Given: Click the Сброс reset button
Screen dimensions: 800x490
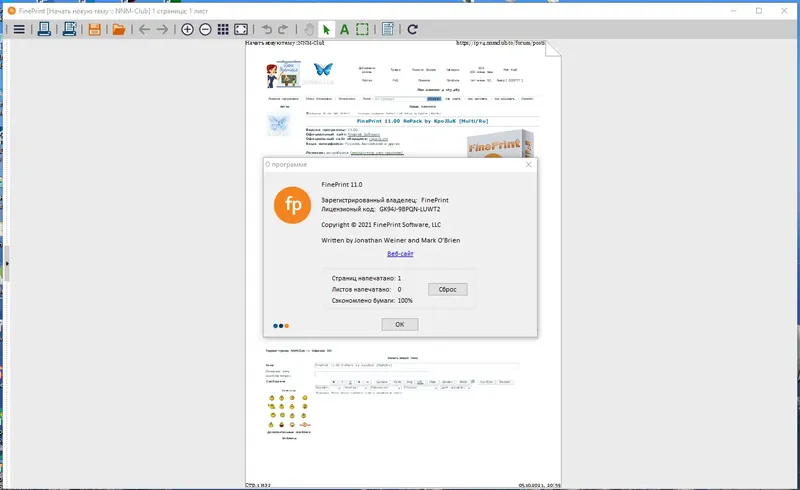Looking at the screenshot, I should [447, 289].
